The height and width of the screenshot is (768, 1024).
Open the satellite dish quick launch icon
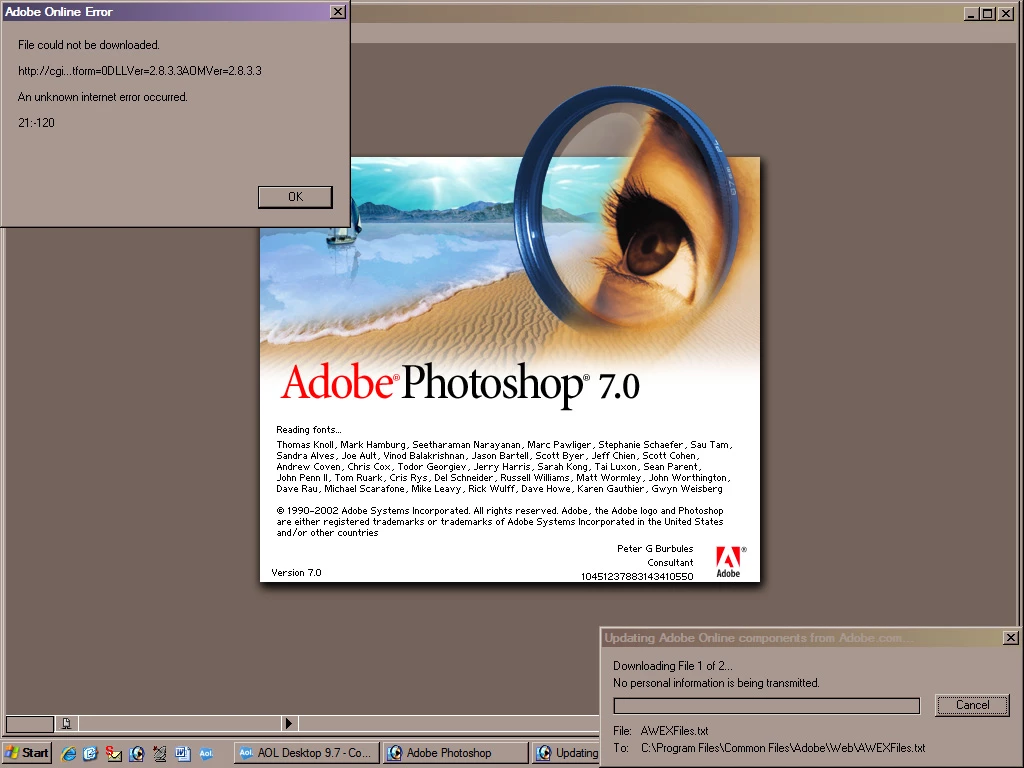159,754
